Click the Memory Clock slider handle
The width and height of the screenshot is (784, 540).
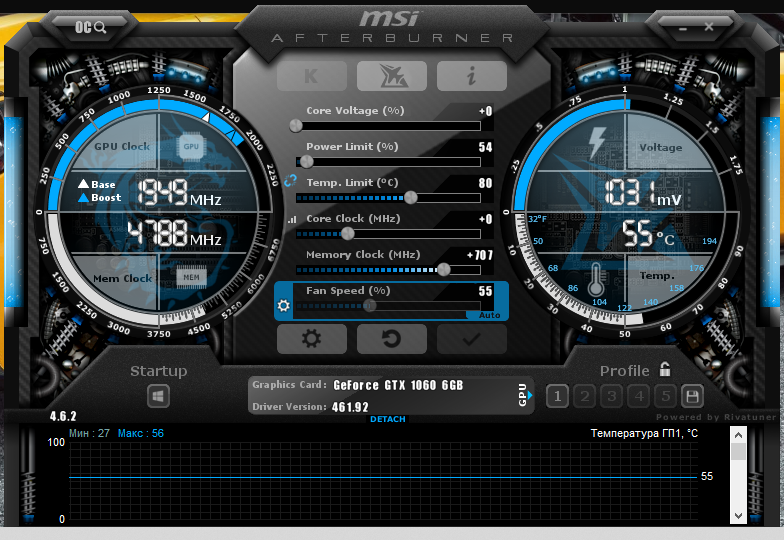tap(444, 270)
